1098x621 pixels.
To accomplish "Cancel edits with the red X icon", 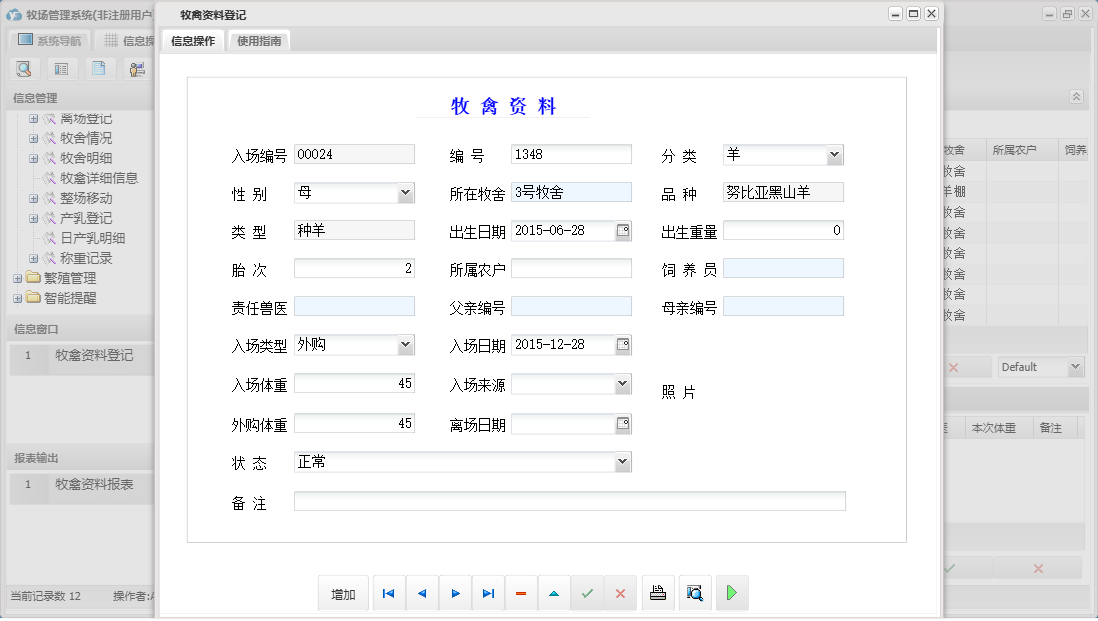I will (x=620, y=593).
